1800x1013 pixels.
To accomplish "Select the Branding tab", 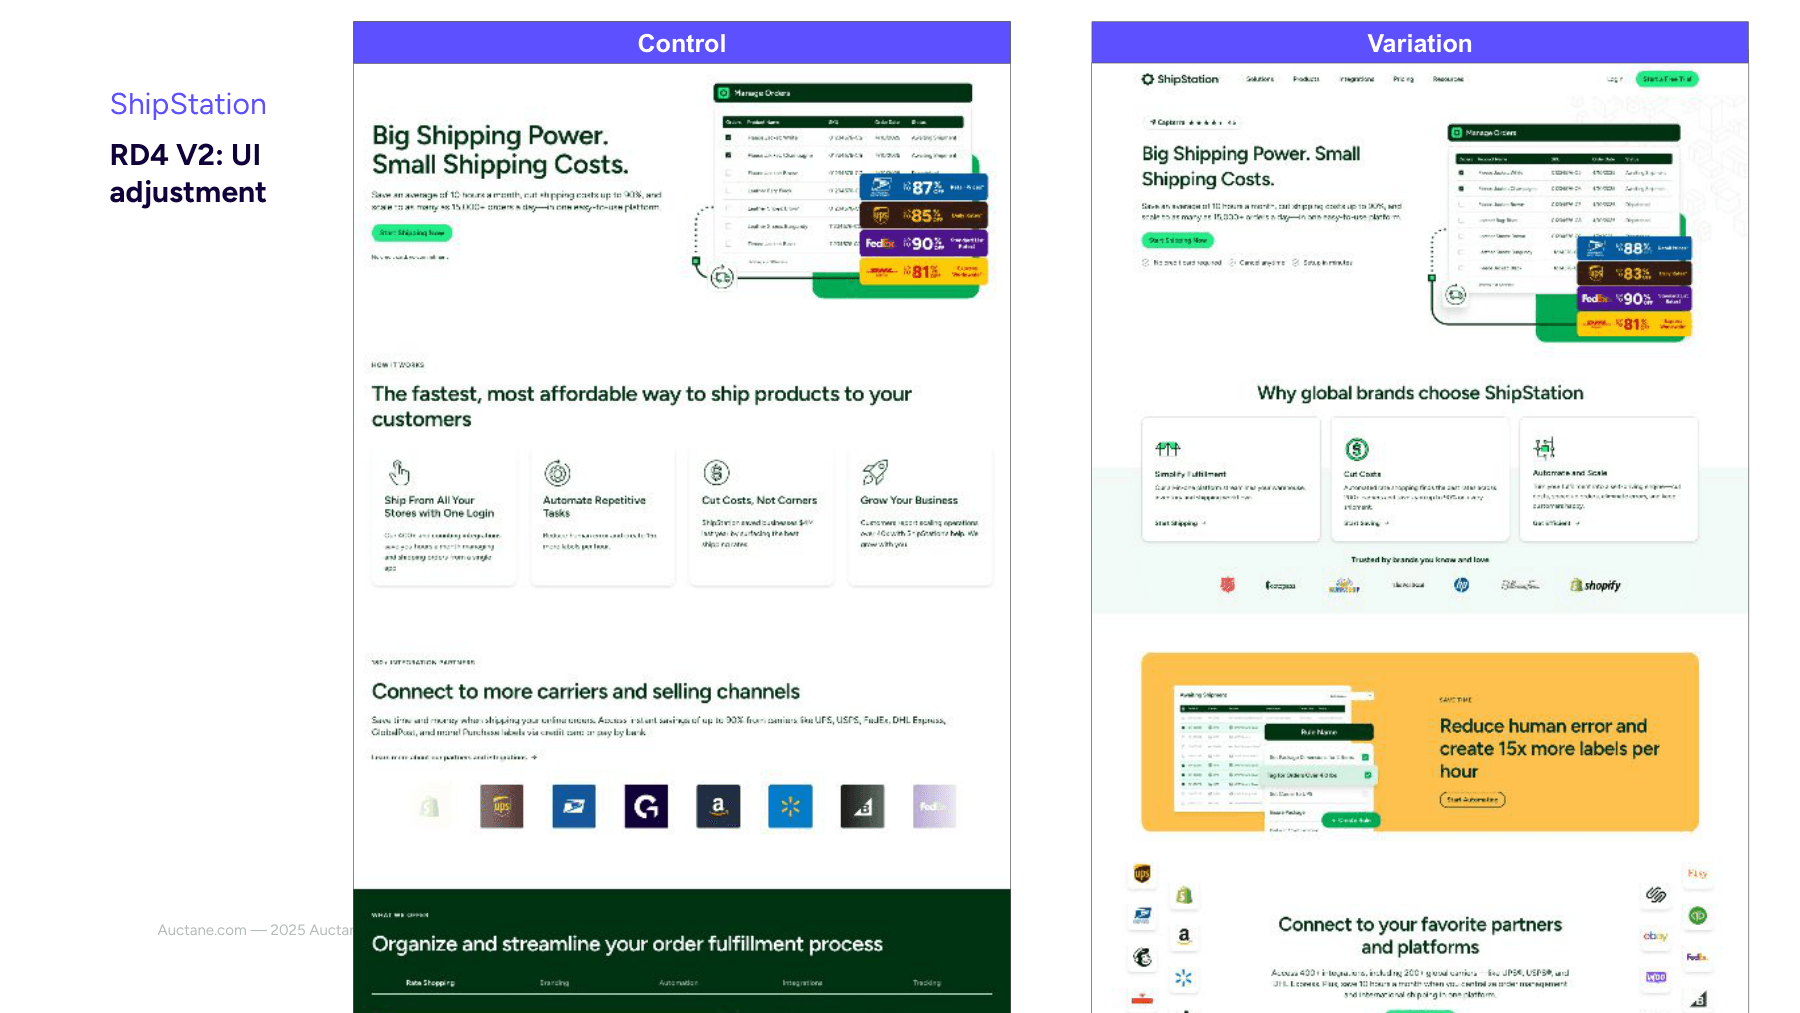I will 554,983.
